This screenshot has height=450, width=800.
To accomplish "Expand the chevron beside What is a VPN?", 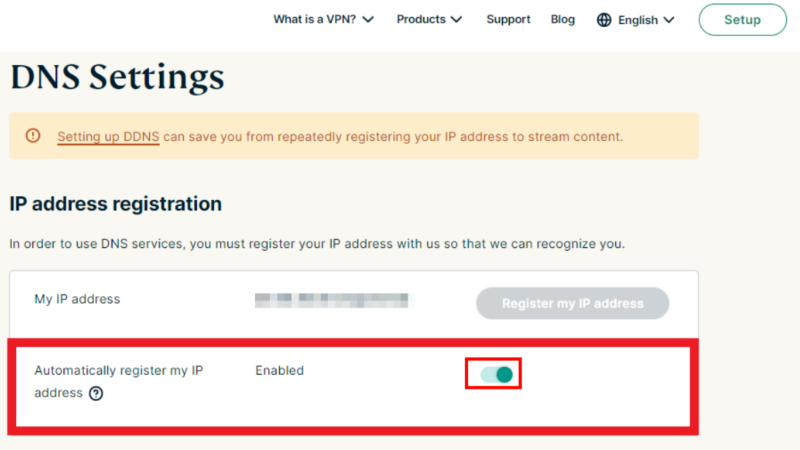I will [x=367, y=20].
